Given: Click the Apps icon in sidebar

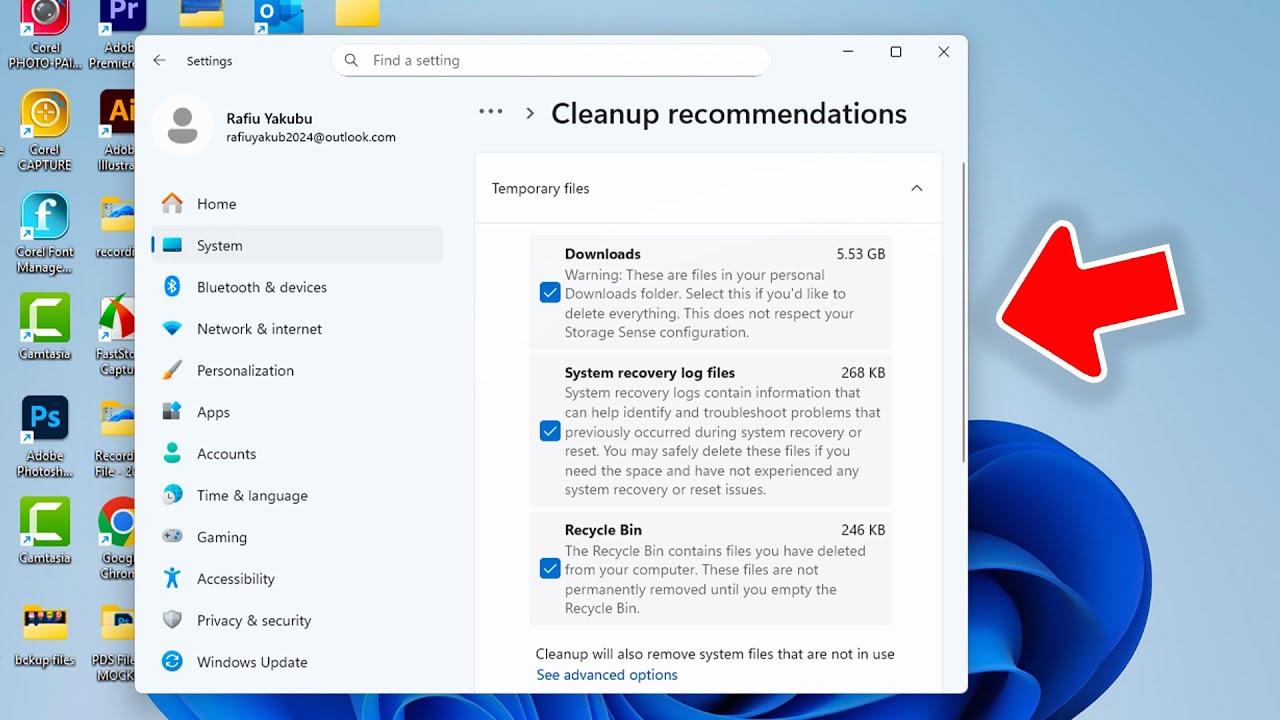Looking at the screenshot, I should [x=172, y=412].
